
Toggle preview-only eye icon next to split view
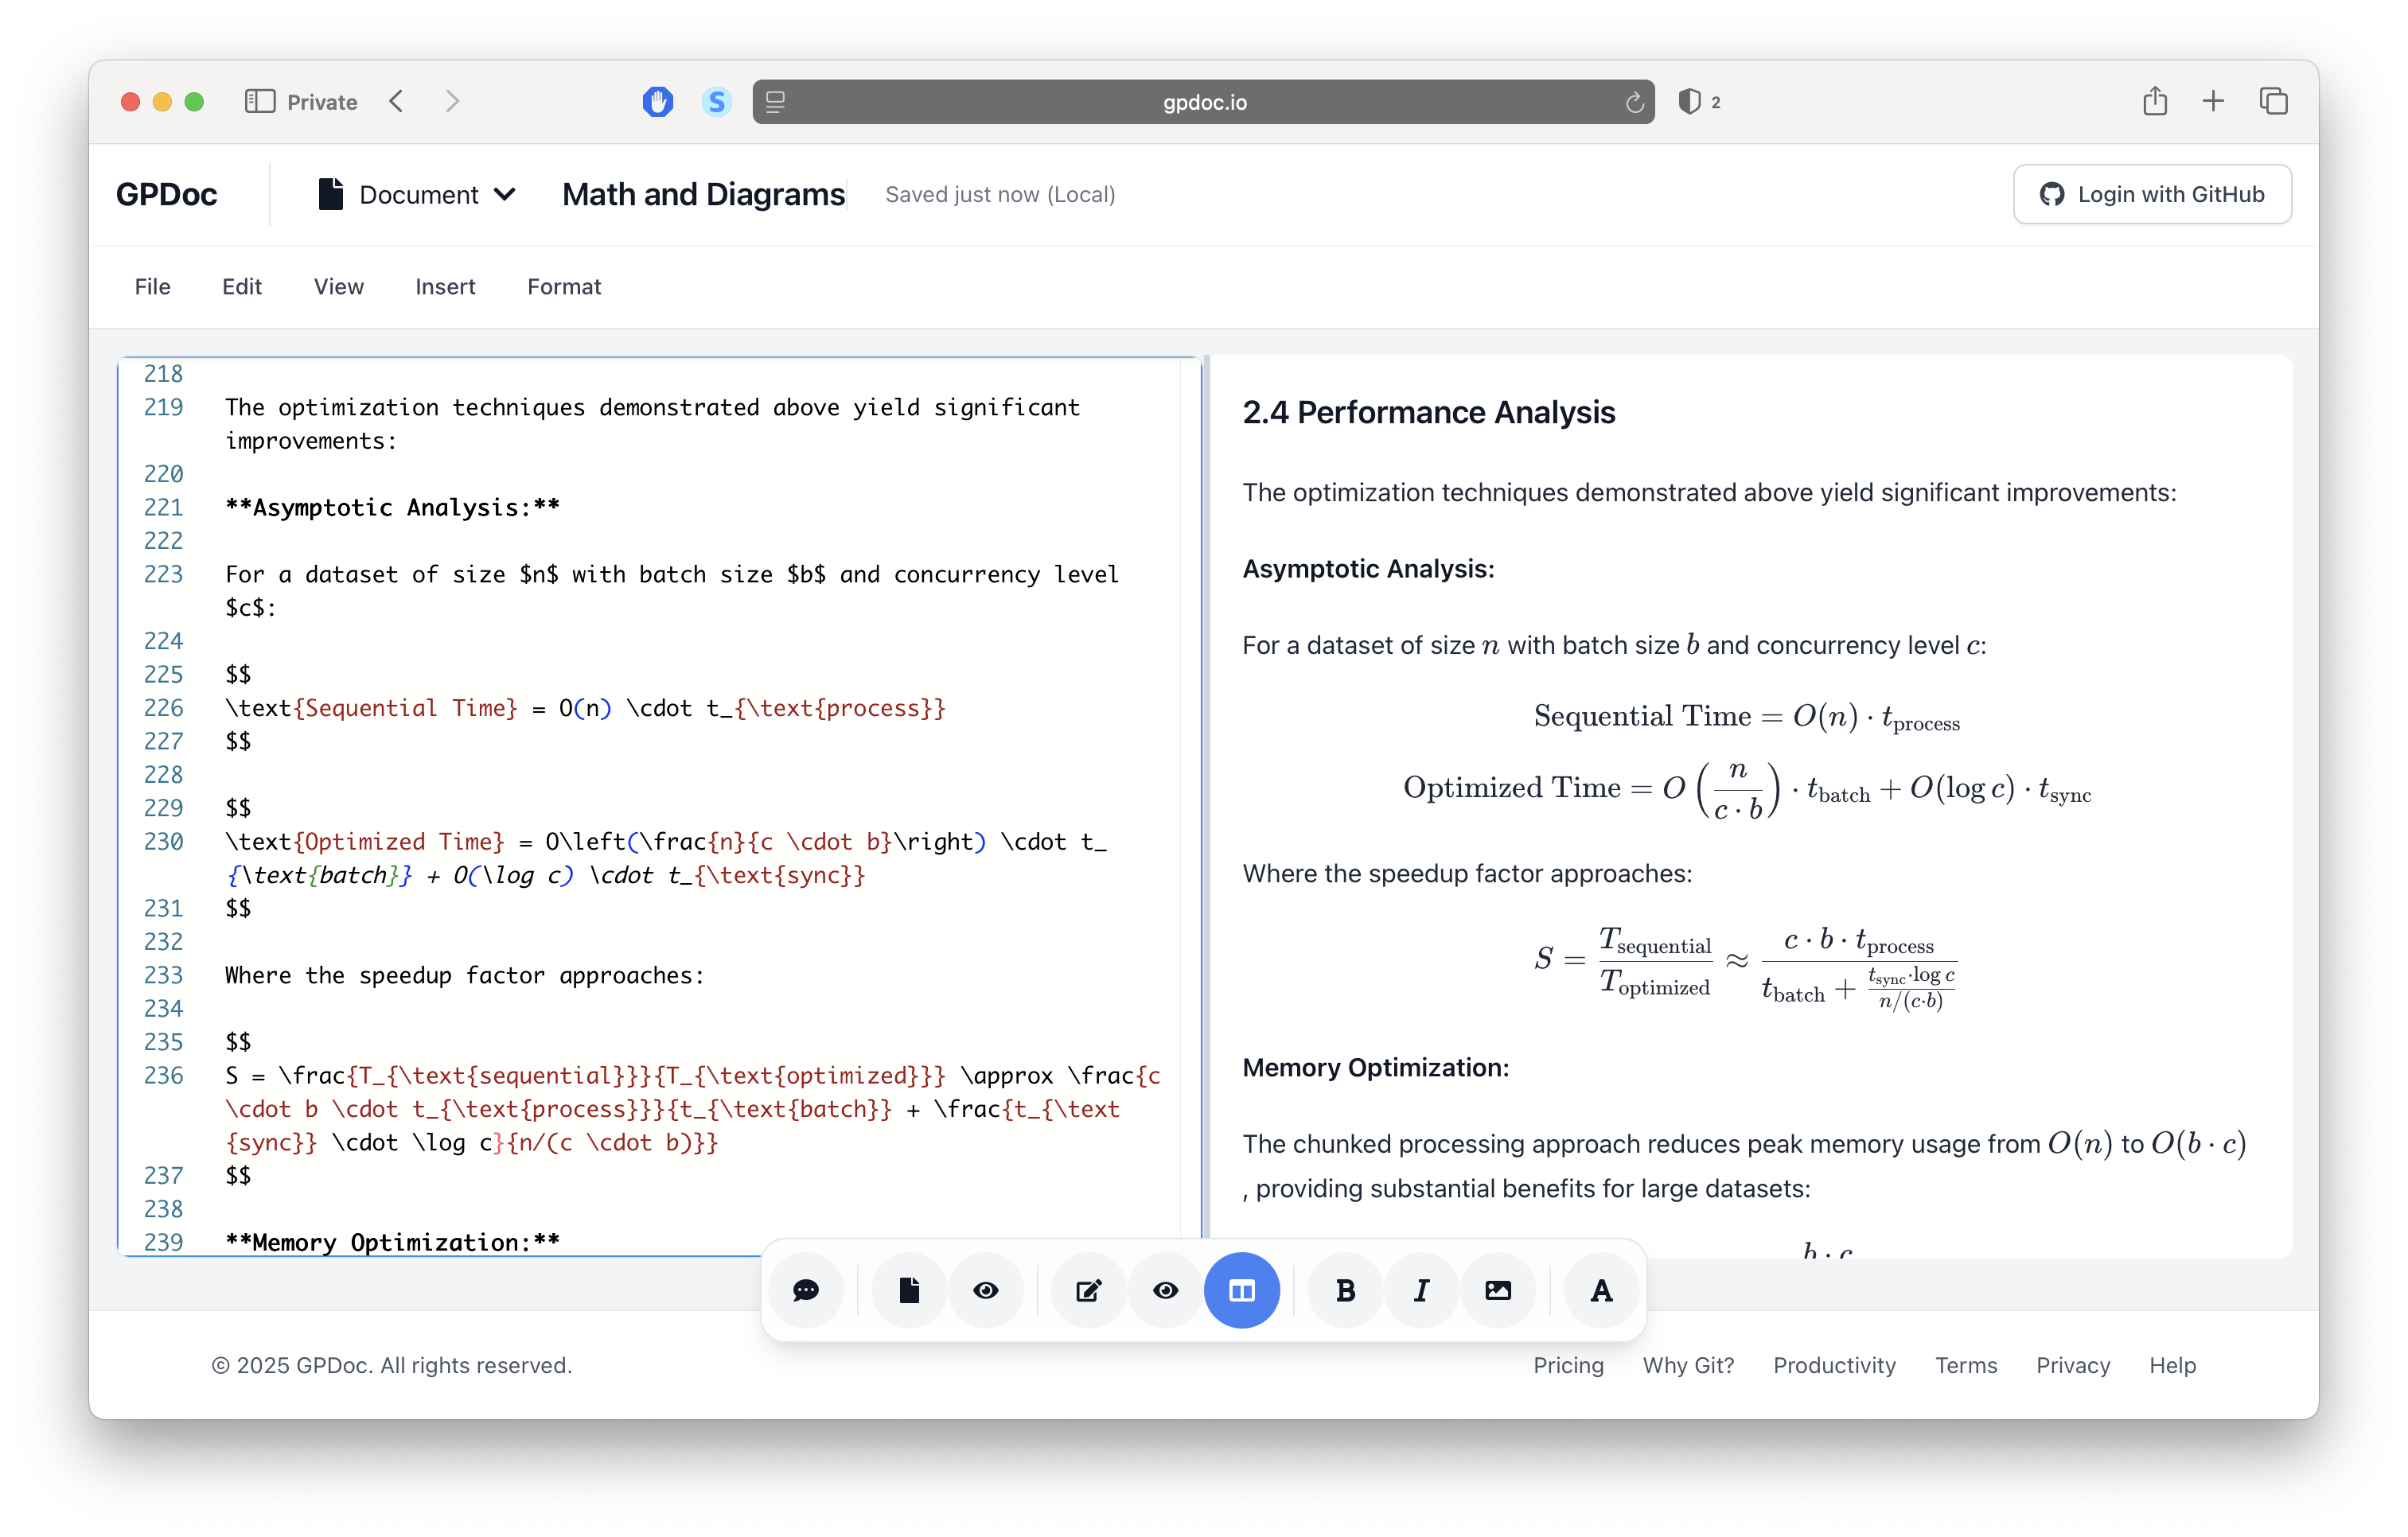(x=1165, y=1290)
